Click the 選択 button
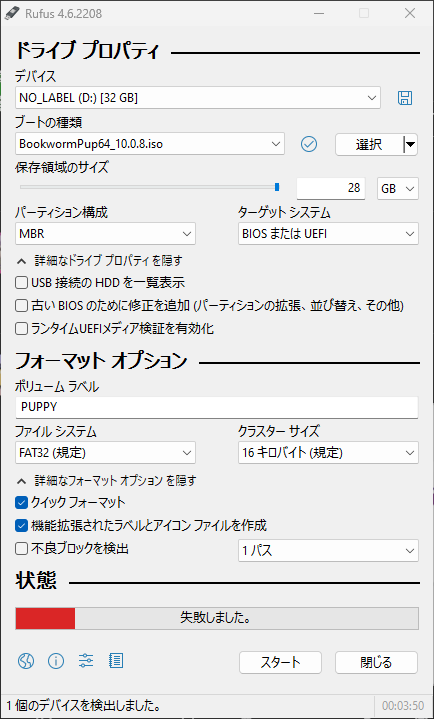The width and height of the screenshot is (434, 719). click(x=370, y=145)
